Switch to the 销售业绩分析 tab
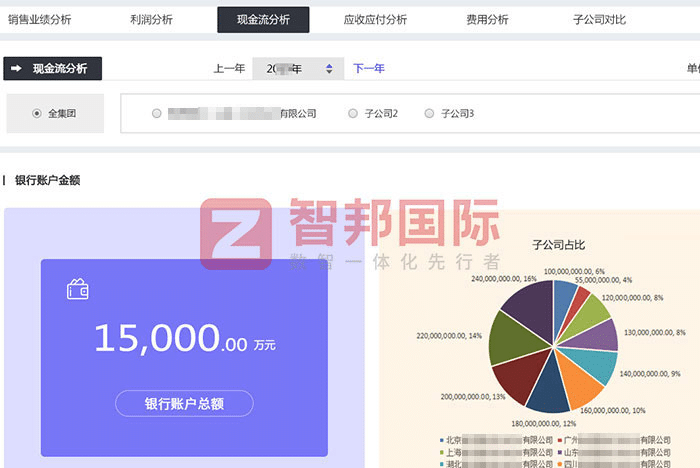Viewport: 700px width, 468px height. point(39,19)
